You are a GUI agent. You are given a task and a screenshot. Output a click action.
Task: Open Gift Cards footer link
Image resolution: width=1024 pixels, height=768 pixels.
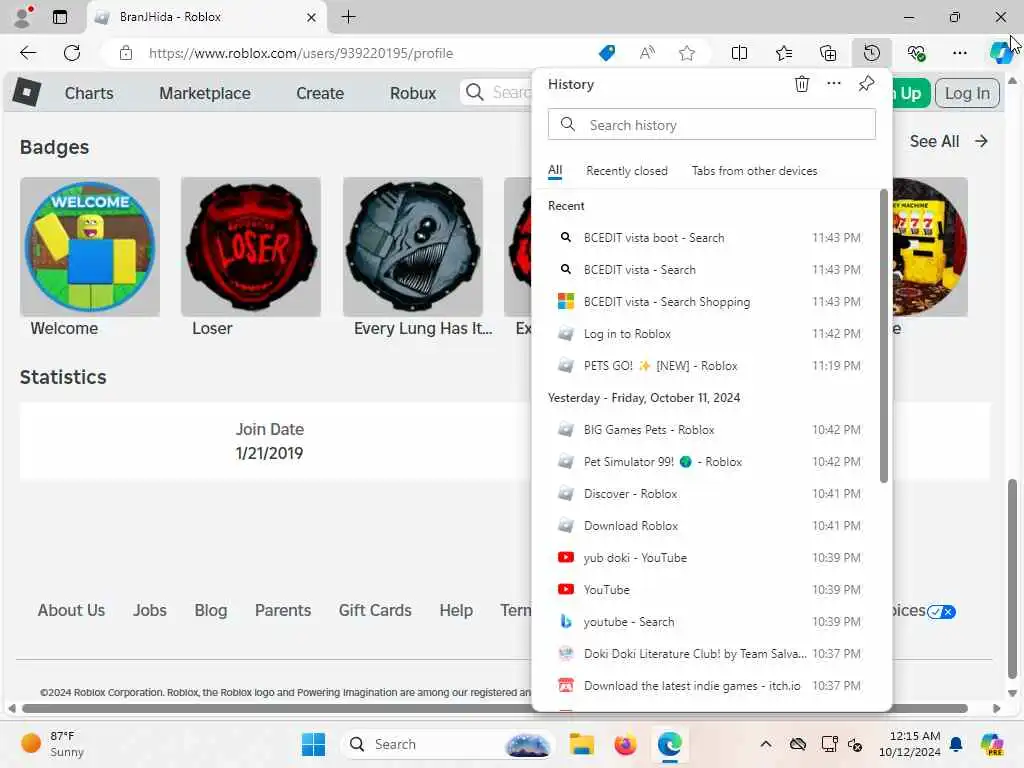pyautogui.click(x=375, y=610)
